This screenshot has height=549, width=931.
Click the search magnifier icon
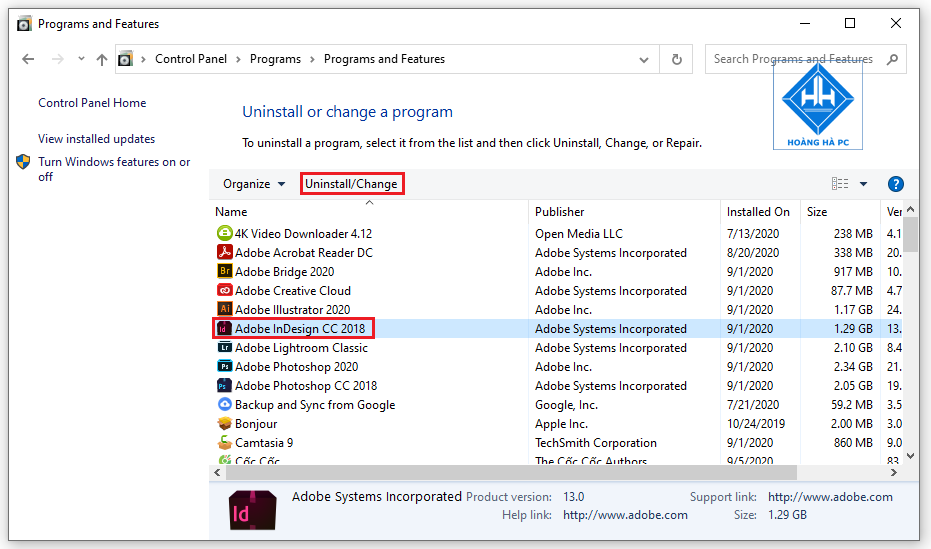tap(892, 59)
